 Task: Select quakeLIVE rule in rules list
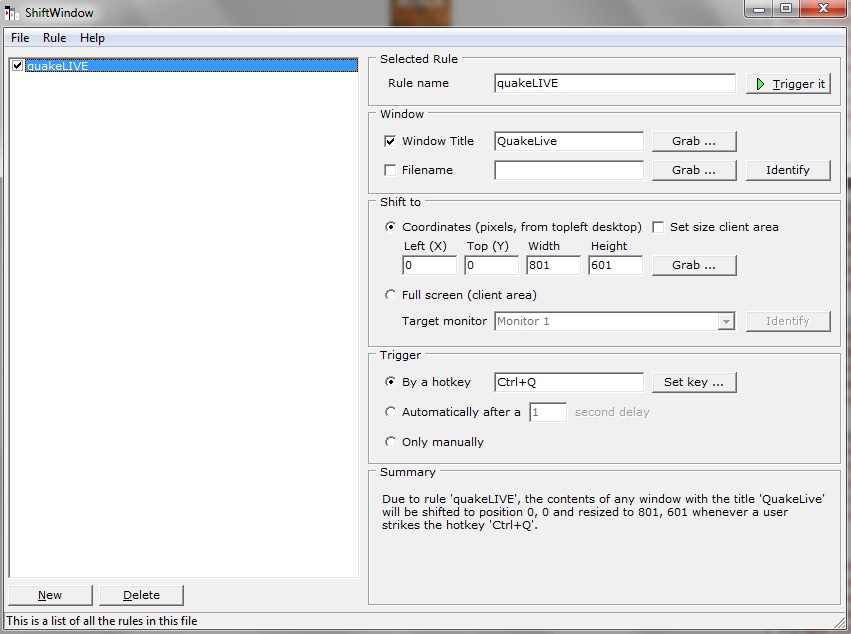click(191, 66)
